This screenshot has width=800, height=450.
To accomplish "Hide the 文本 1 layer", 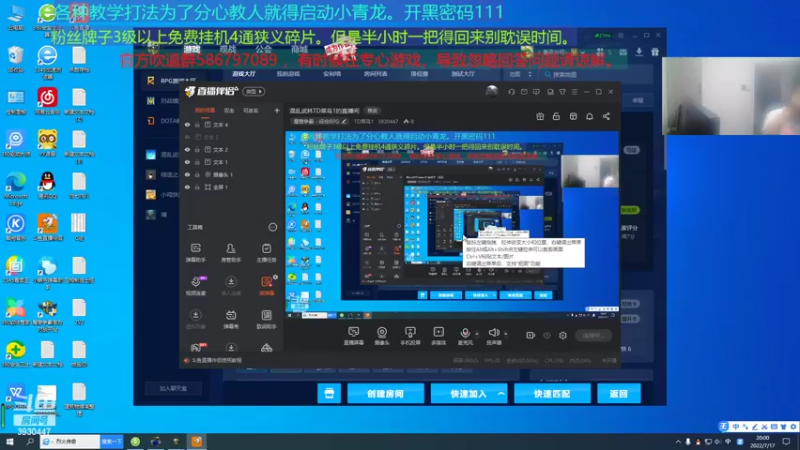I will click(x=187, y=162).
